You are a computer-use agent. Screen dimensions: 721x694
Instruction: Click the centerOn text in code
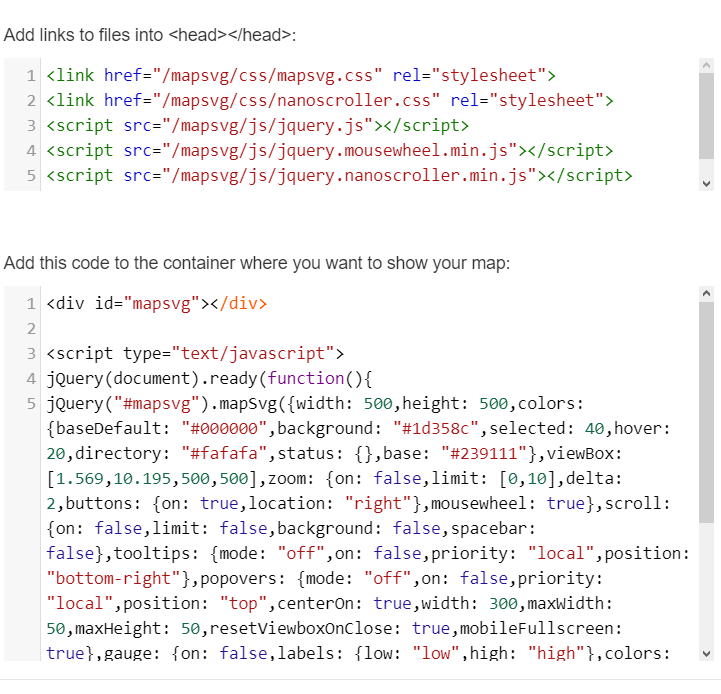(x=315, y=603)
